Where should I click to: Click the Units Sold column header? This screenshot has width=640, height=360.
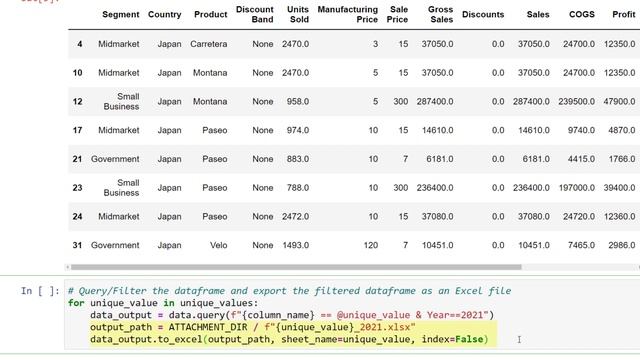(x=298, y=14)
